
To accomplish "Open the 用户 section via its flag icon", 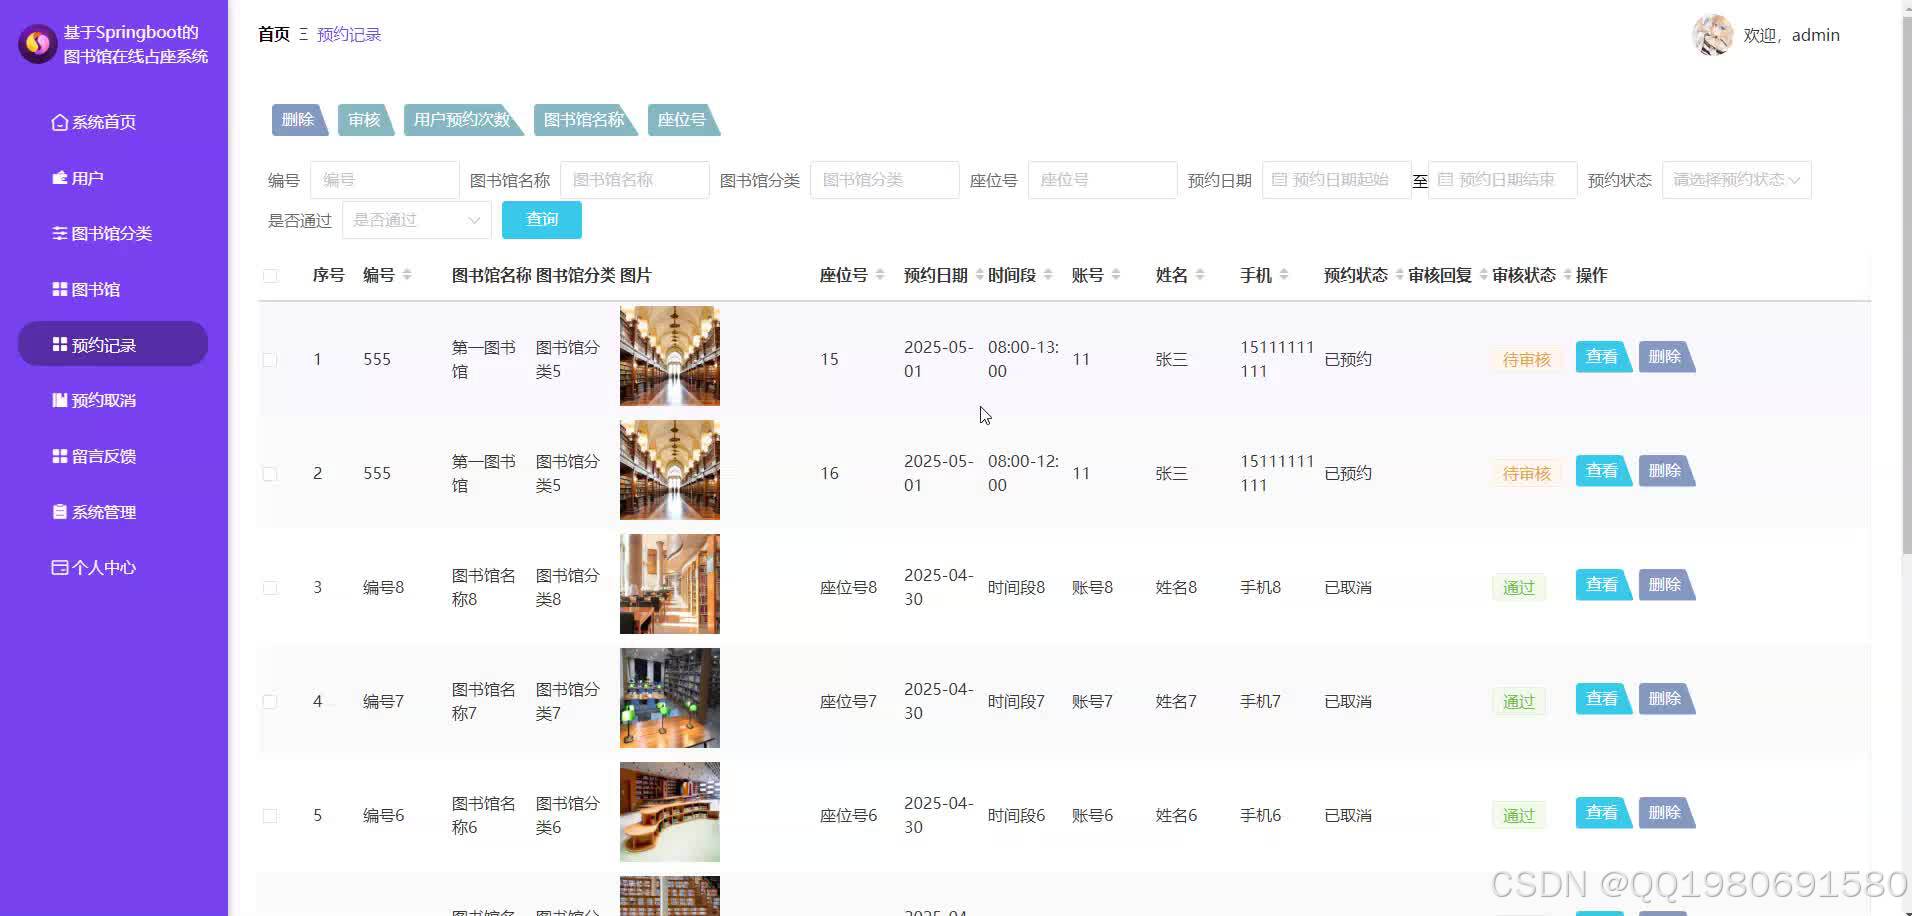I will [x=59, y=177].
